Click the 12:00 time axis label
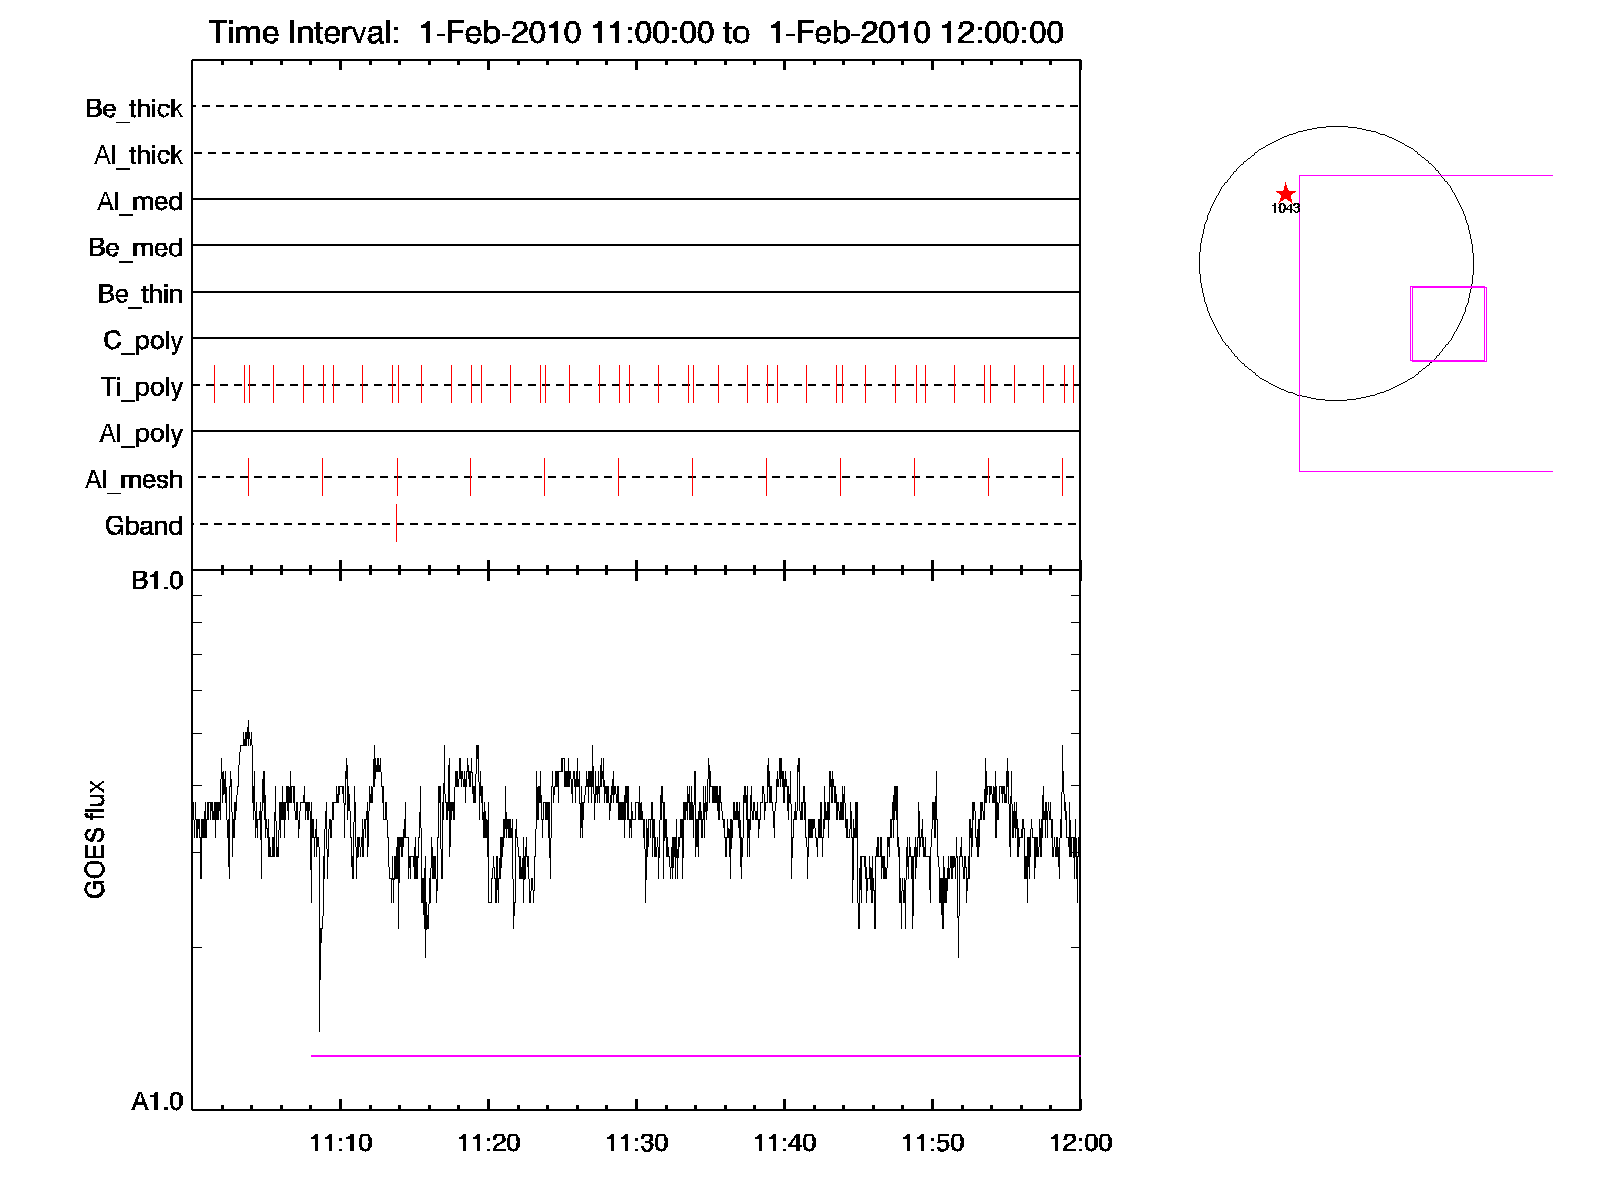The height and width of the screenshot is (1200, 1600). [1080, 1143]
